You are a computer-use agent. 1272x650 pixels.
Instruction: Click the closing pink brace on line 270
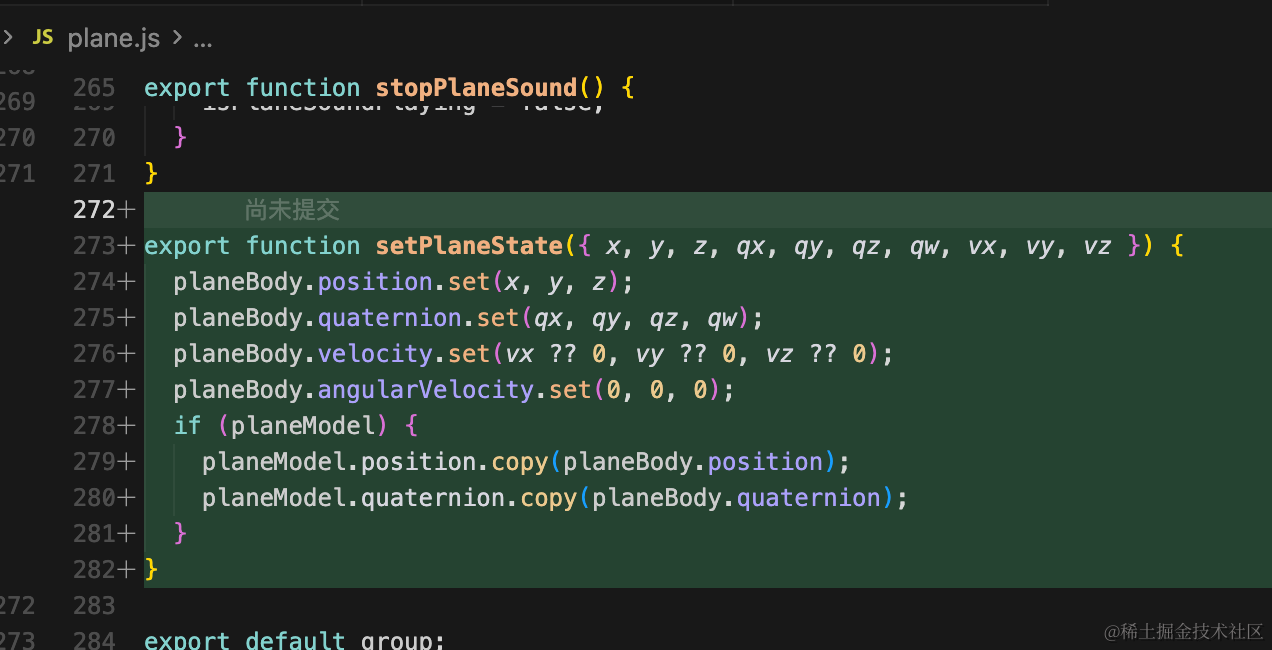(180, 137)
